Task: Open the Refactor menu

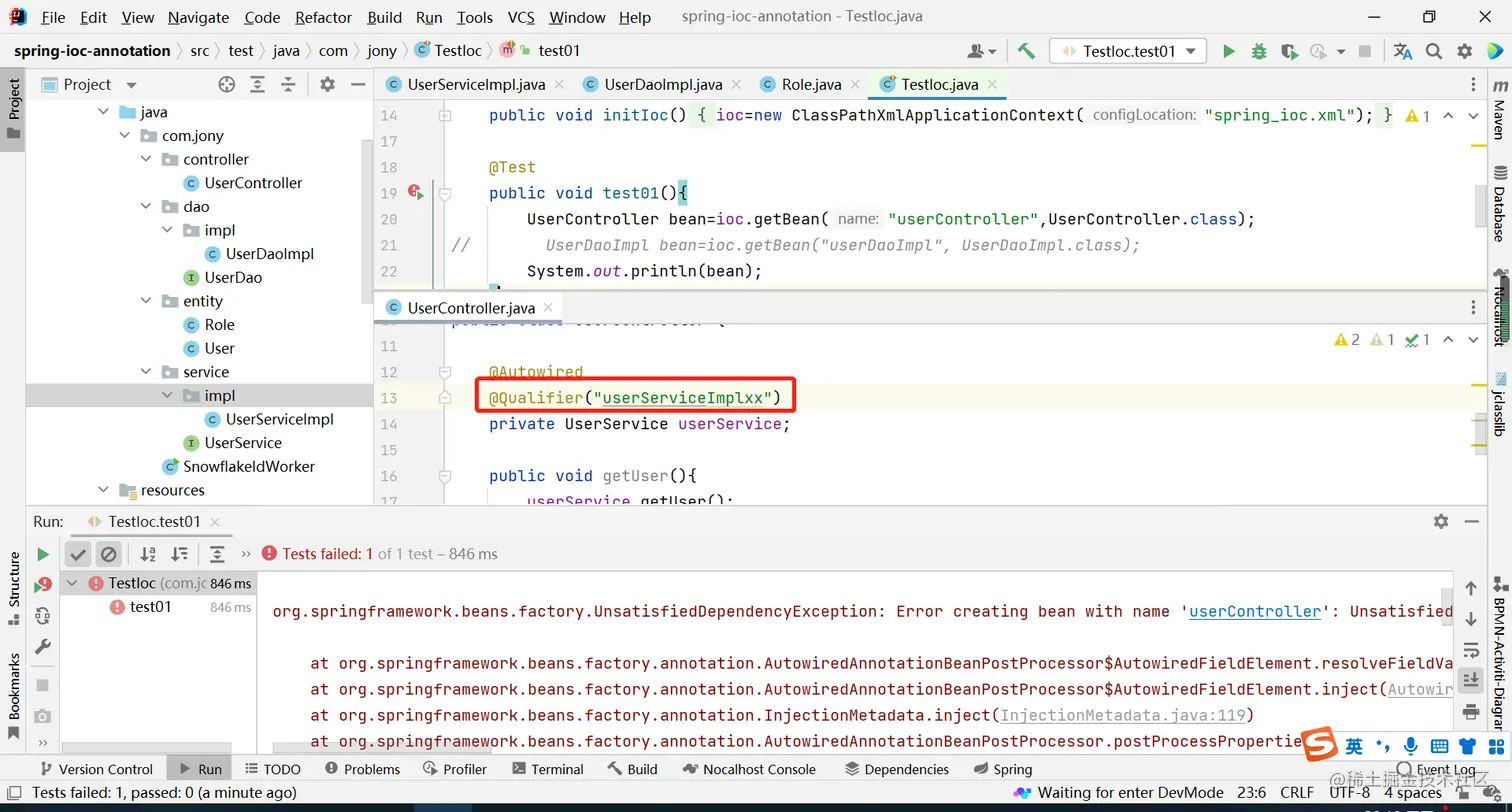Action: click(324, 17)
